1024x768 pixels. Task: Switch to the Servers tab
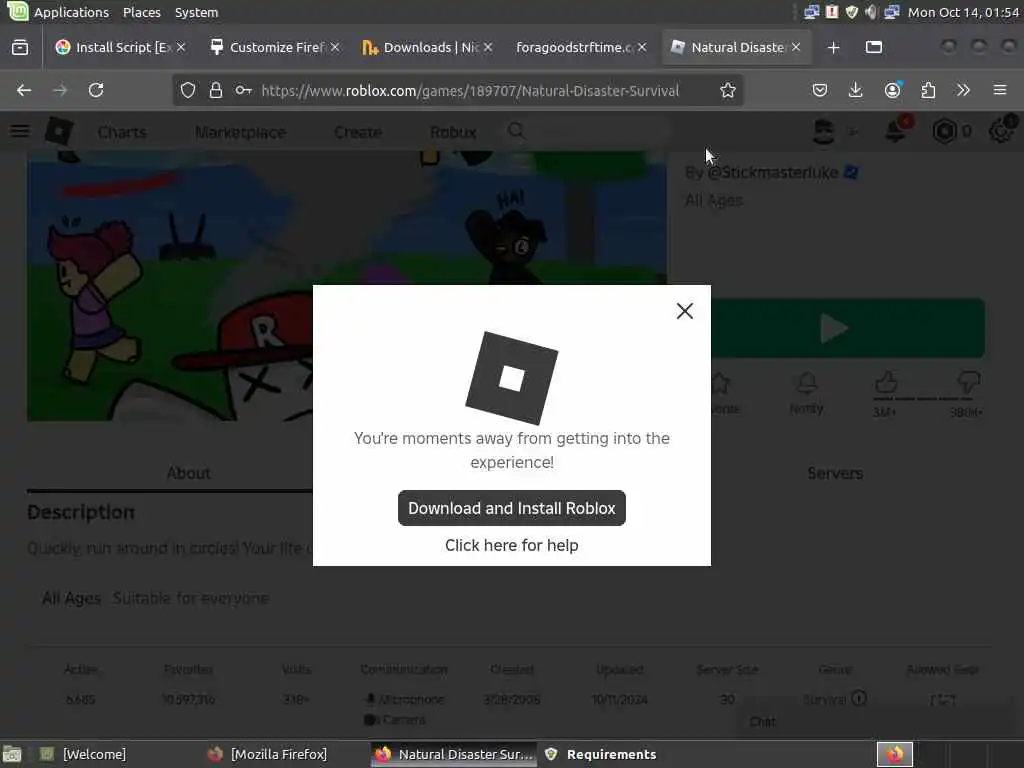pyautogui.click(x=835, y=473)
